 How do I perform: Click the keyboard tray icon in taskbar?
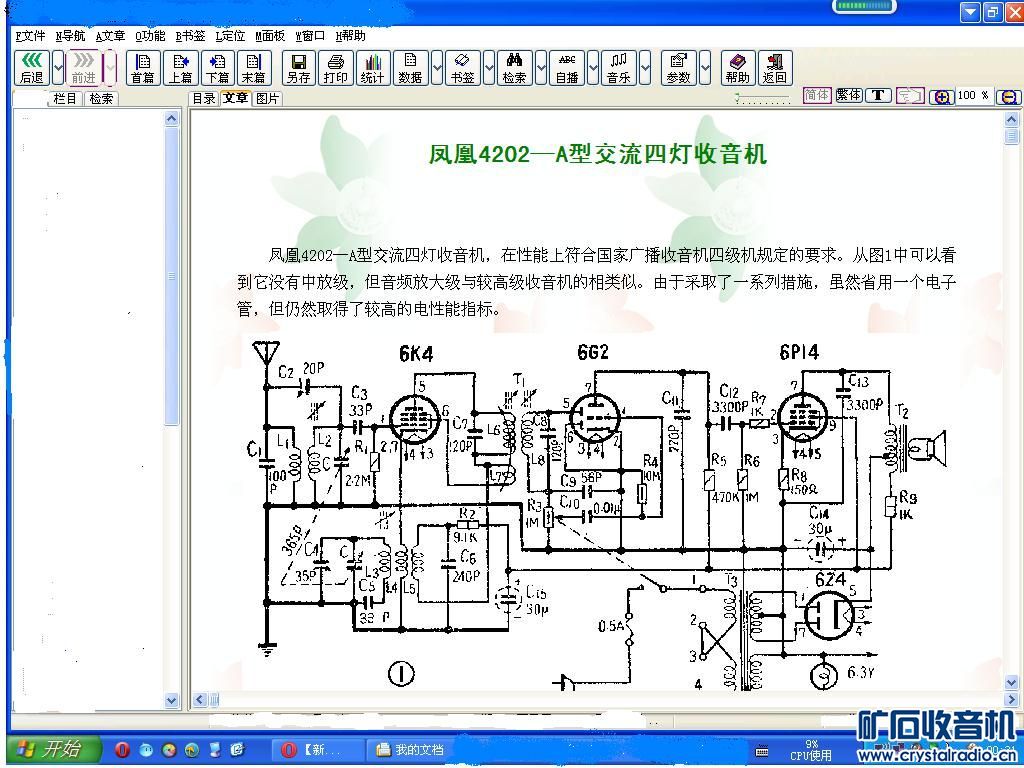point(762,751)
